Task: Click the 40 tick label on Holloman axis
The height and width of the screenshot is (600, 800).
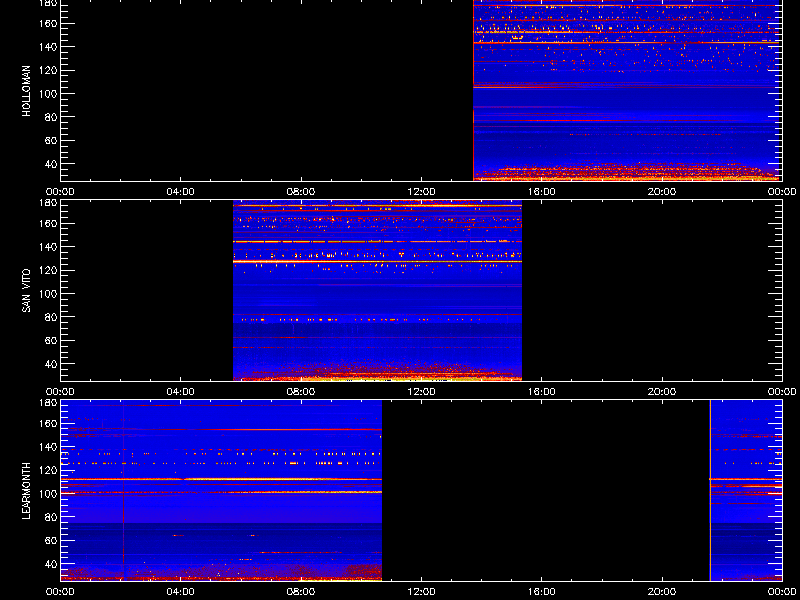Action: [x=52, y=164]
